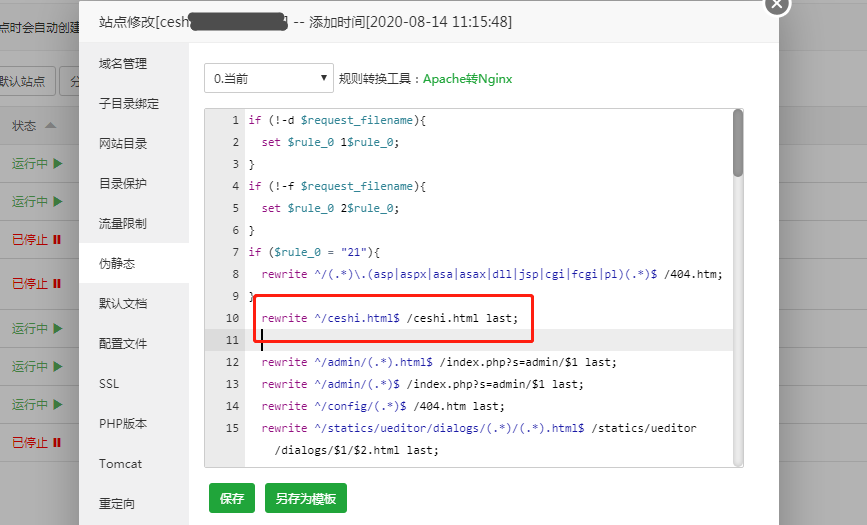
Task: Click the Apache转Nginx conversion link
Action: (x=468, y=79)
